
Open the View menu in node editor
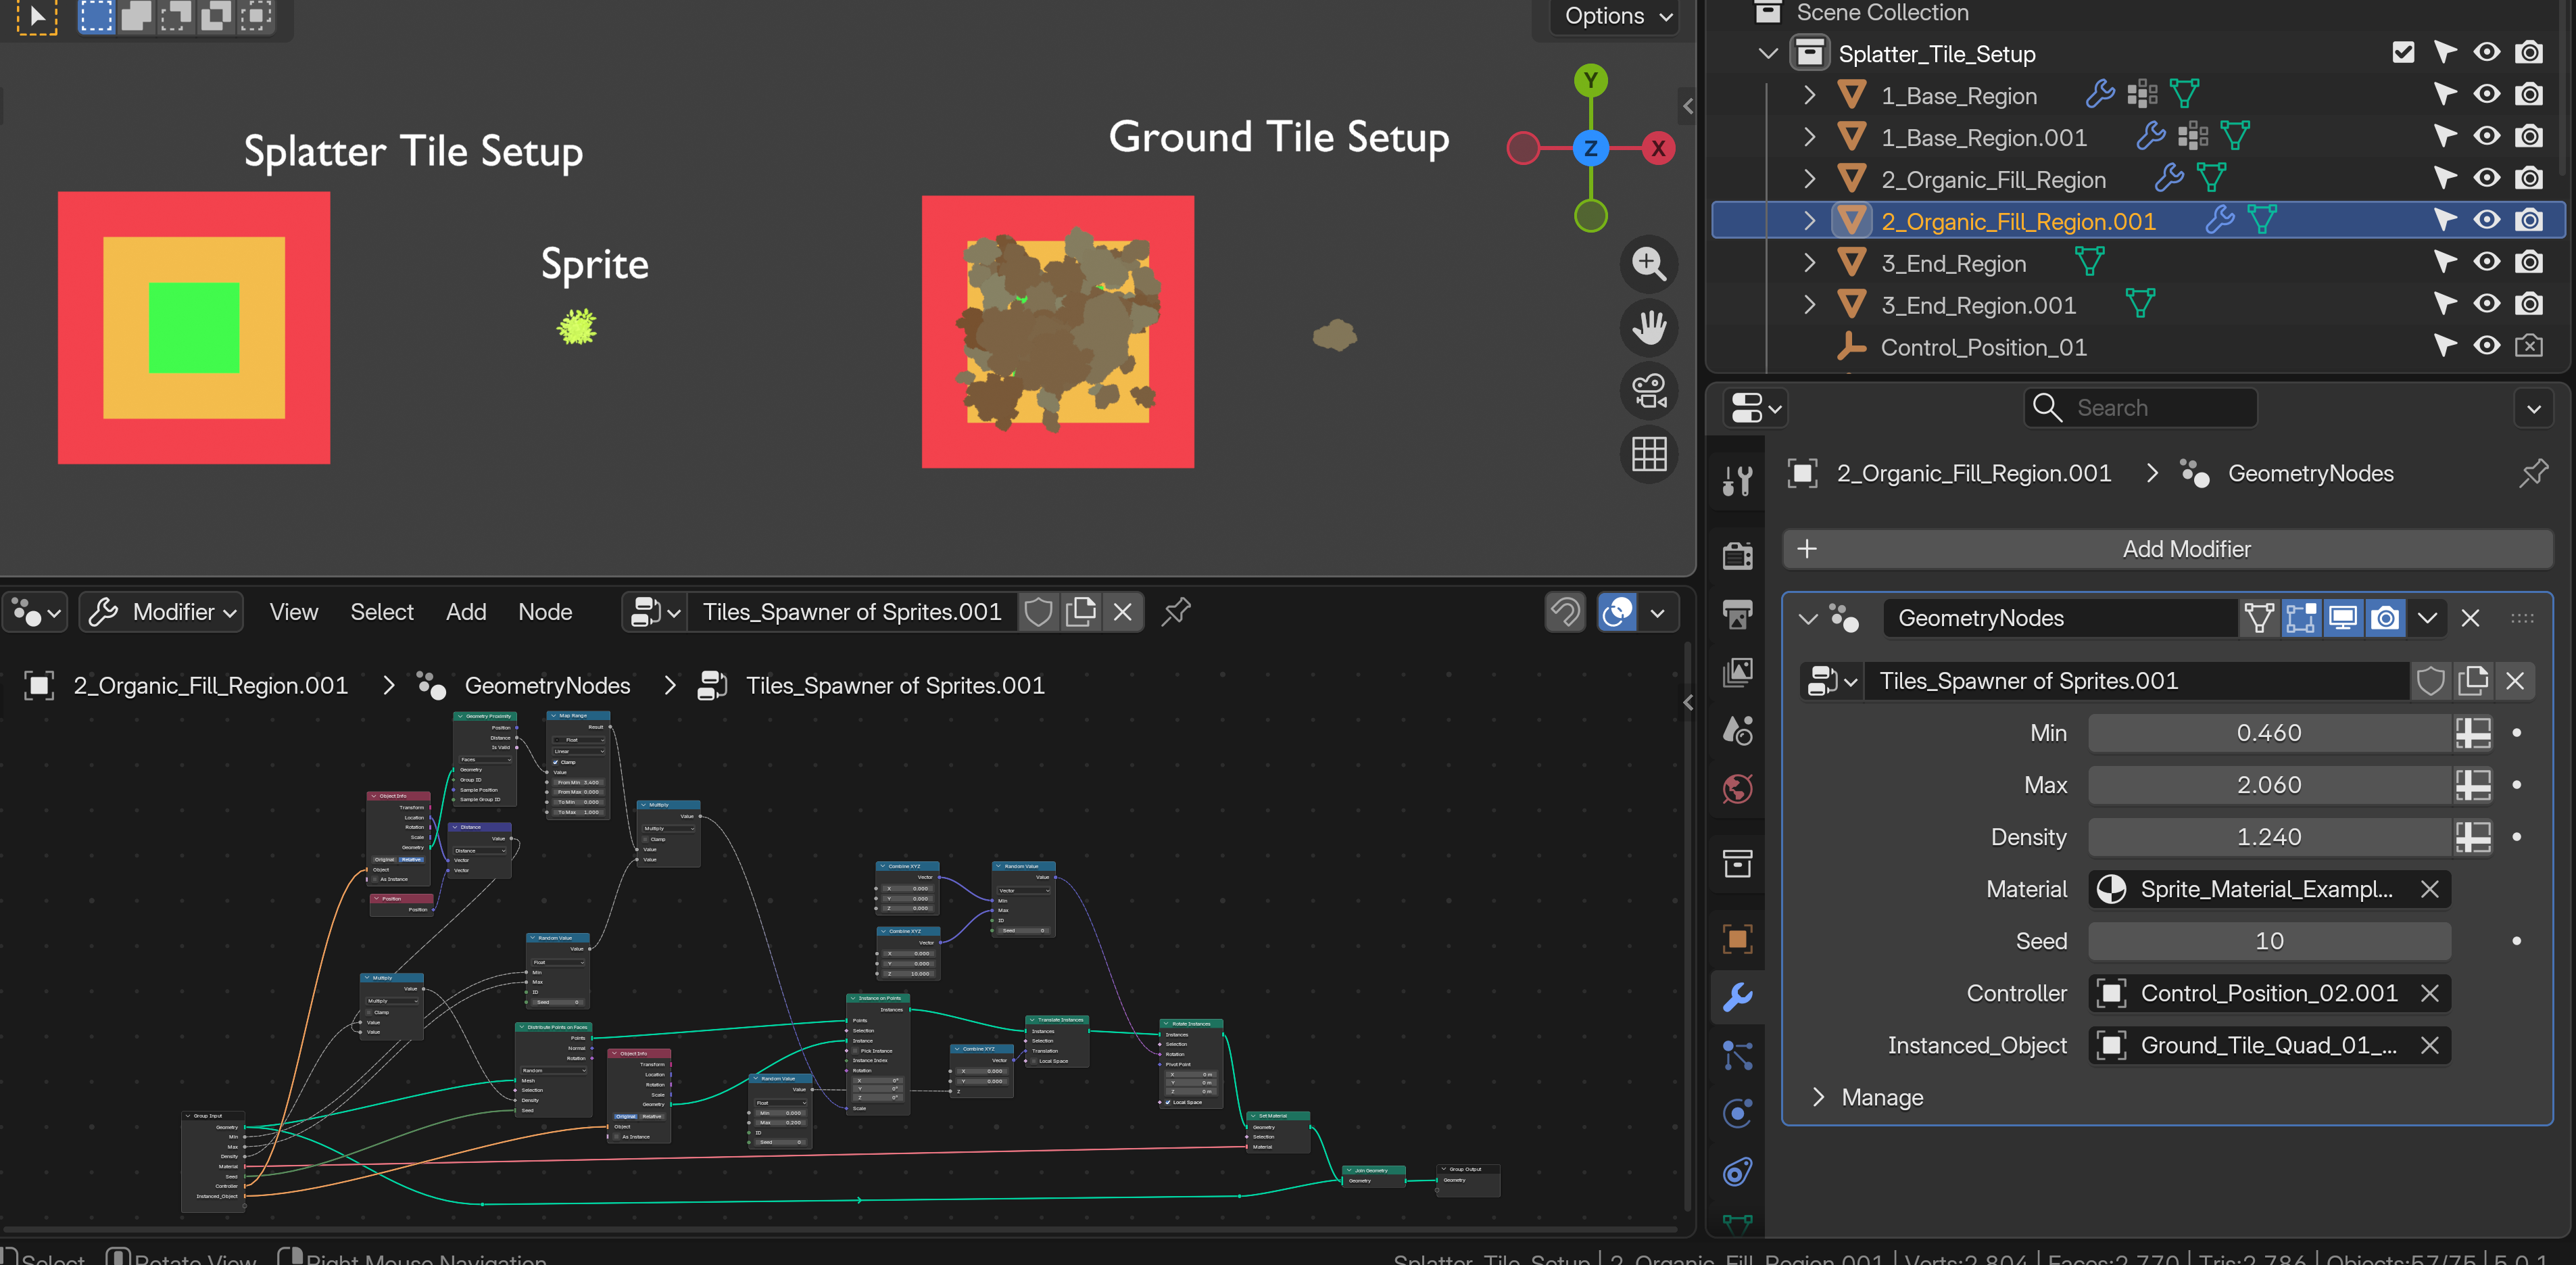(293, 611)
